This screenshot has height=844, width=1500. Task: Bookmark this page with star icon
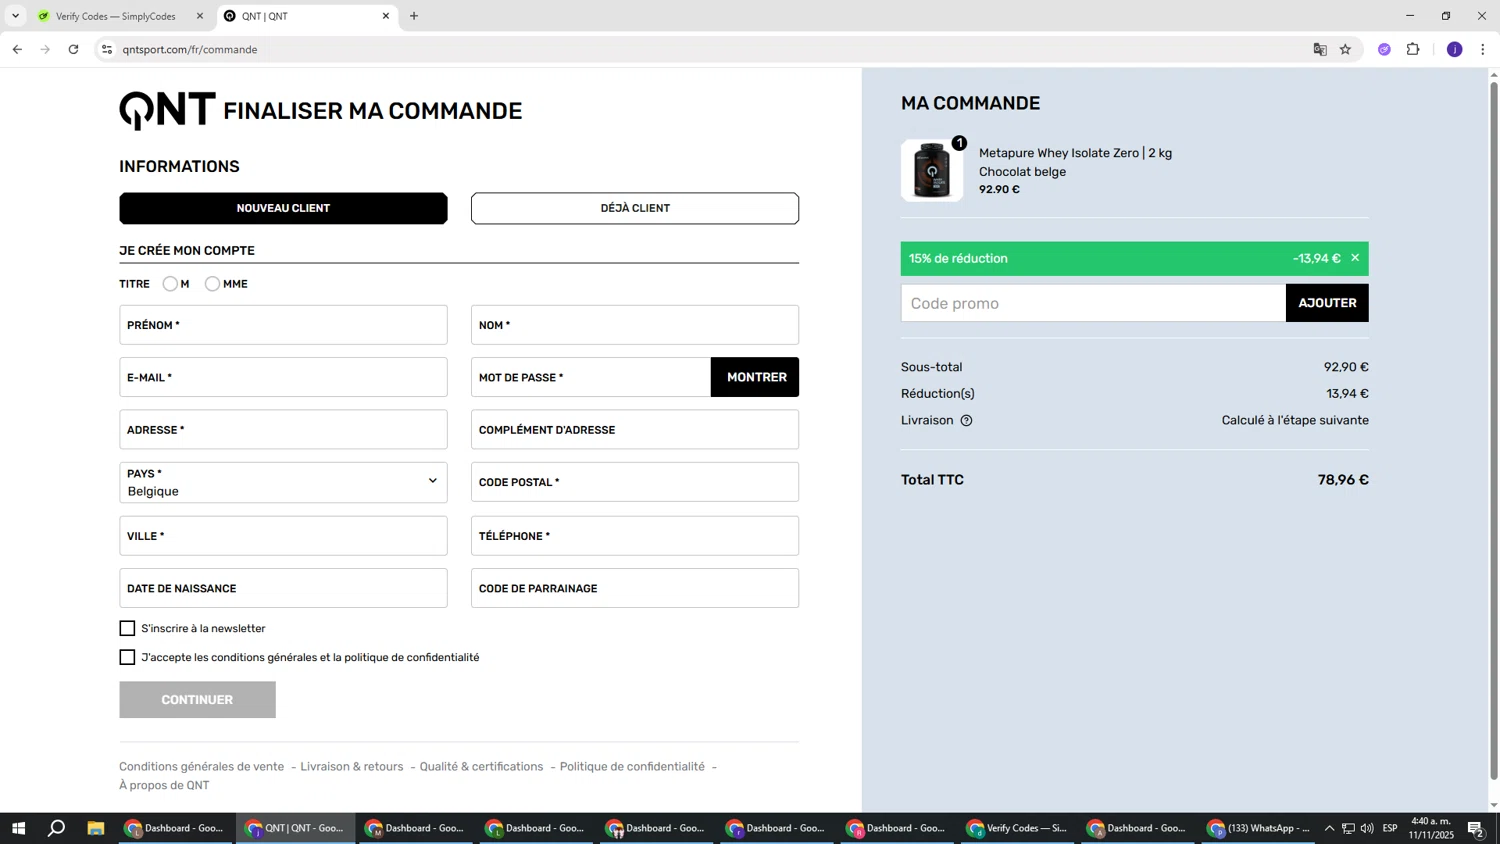(x=1345, y=49)
